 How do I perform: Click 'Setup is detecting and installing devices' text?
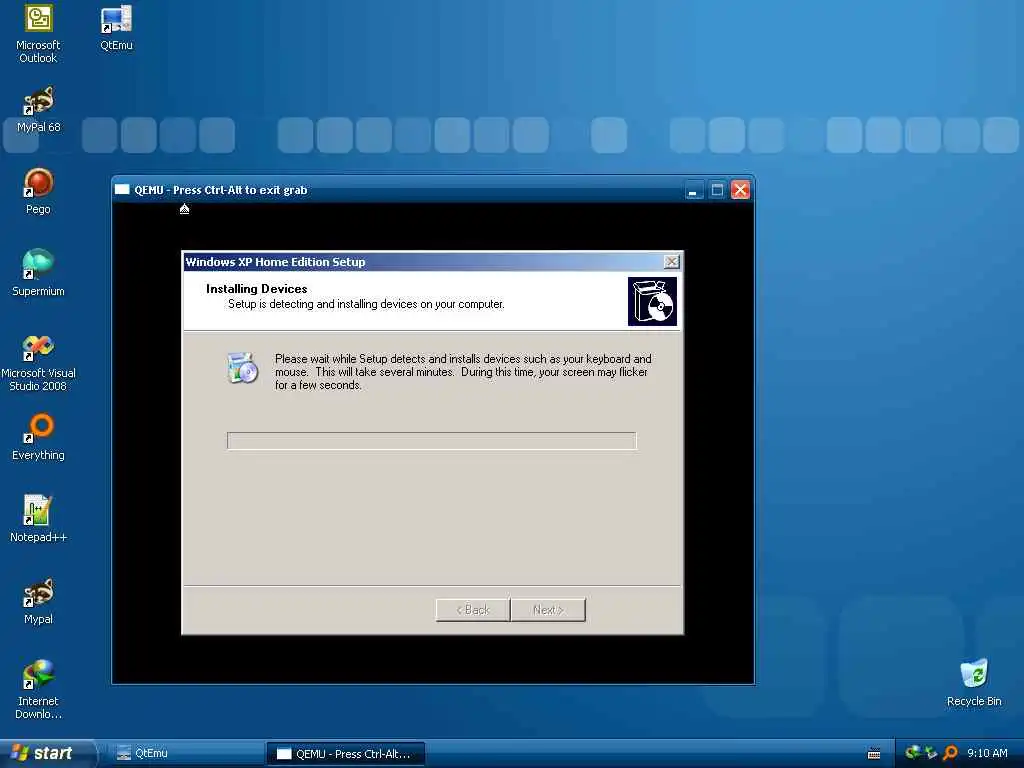pyautogui.click(x=366, y=304)
